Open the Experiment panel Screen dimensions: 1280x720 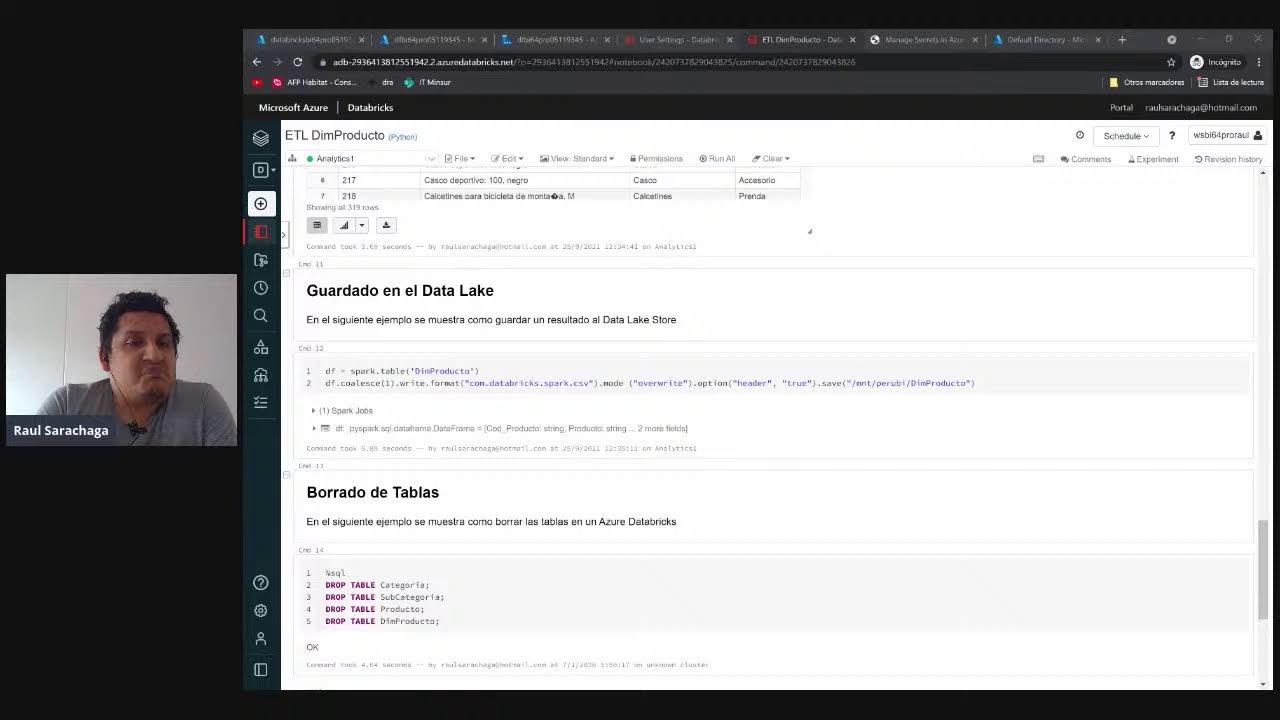click(1153, 159)
